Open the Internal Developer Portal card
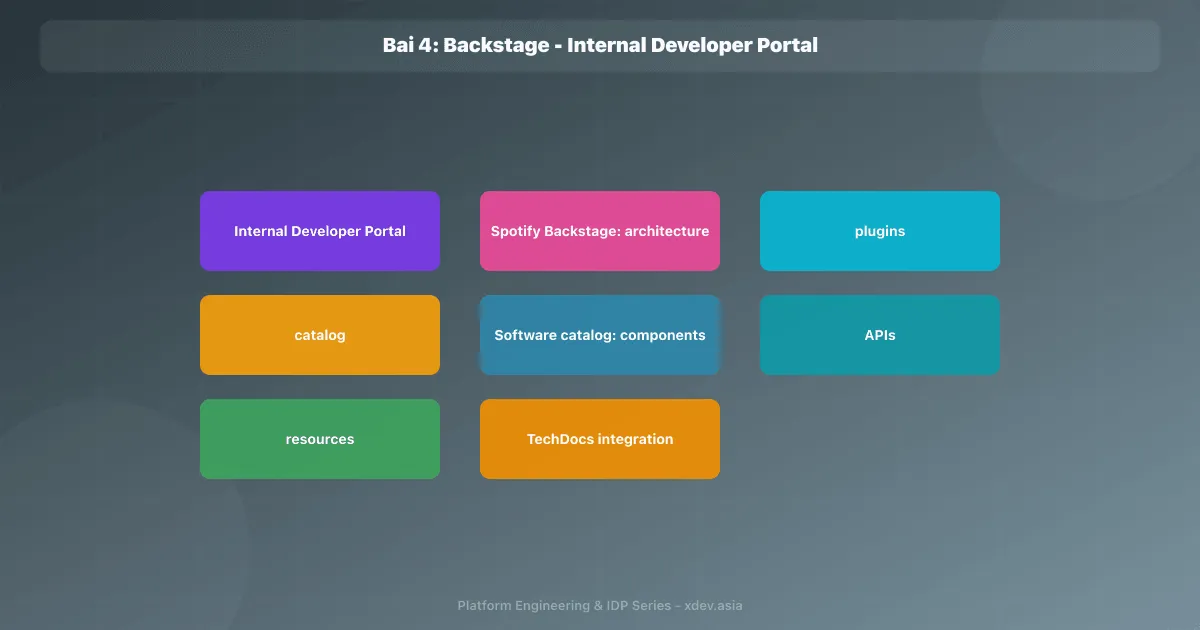This screenshot has width=1200, height=630. (x=320, y=231)
